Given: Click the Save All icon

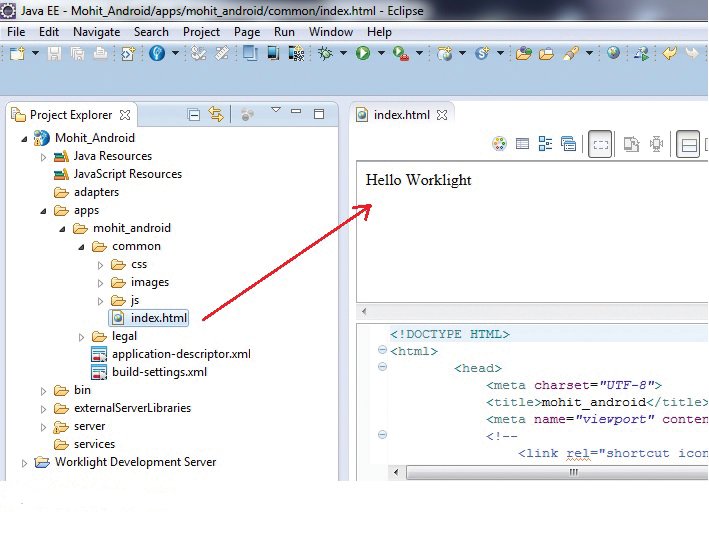Looking at the screenshot, I should pyautogui.click(x=78, y=54).
